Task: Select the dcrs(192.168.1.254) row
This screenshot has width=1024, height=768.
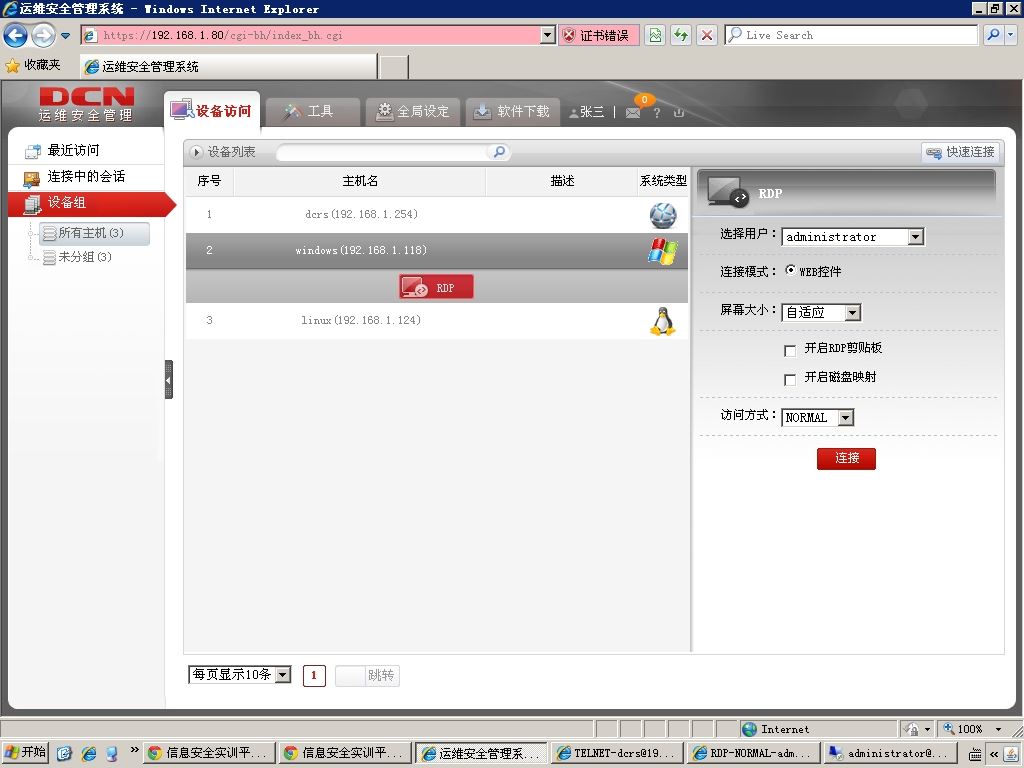Action: point(436,215)
